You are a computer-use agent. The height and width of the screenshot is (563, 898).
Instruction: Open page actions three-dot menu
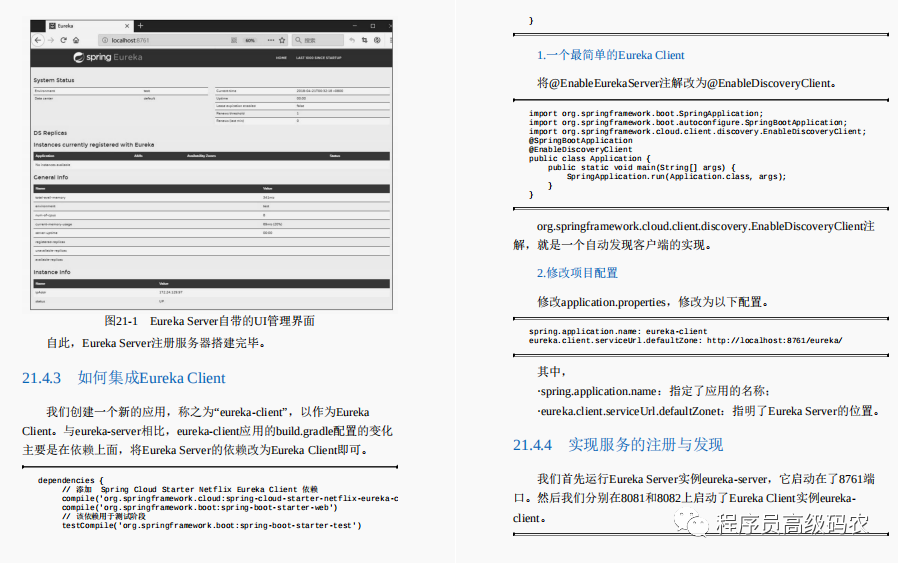pos(271,40)
